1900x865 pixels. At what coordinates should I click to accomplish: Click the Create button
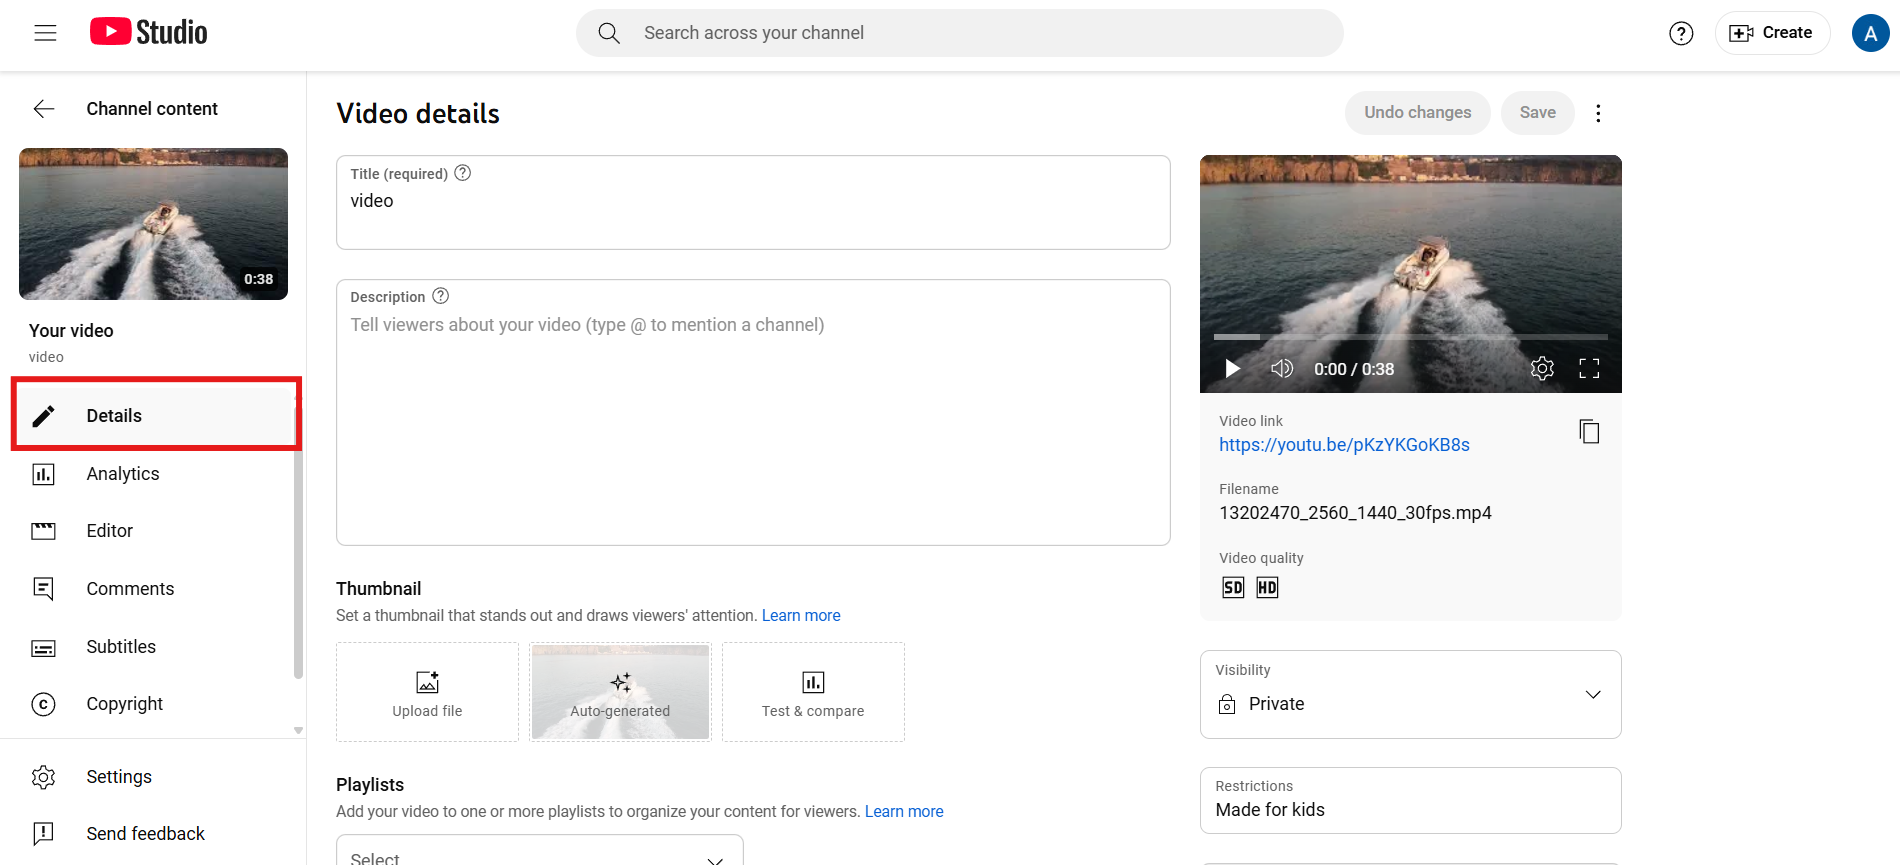tap(1772, 33)
